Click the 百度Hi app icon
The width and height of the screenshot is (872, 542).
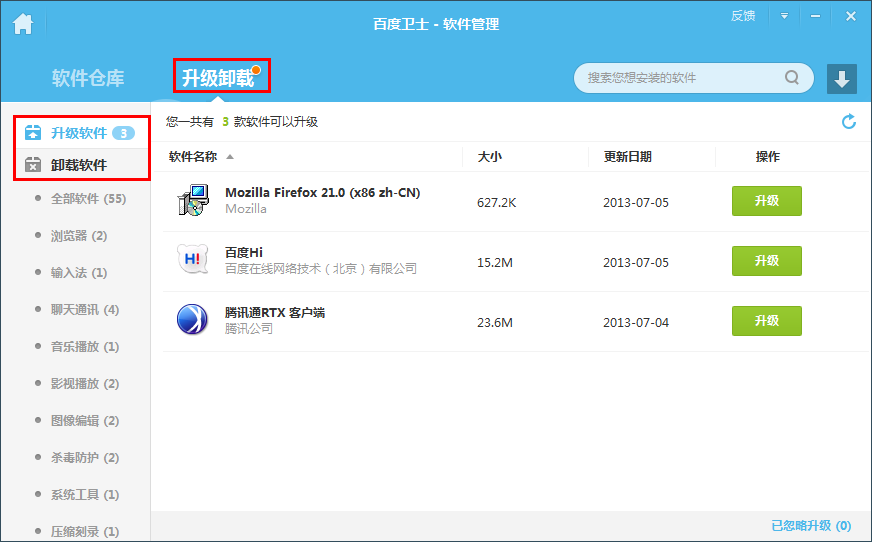192,260
